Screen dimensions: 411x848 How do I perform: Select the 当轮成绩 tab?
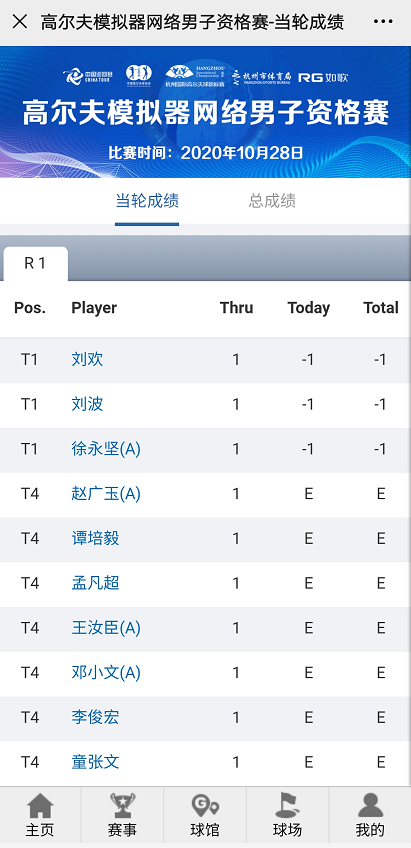coord(147,201)
